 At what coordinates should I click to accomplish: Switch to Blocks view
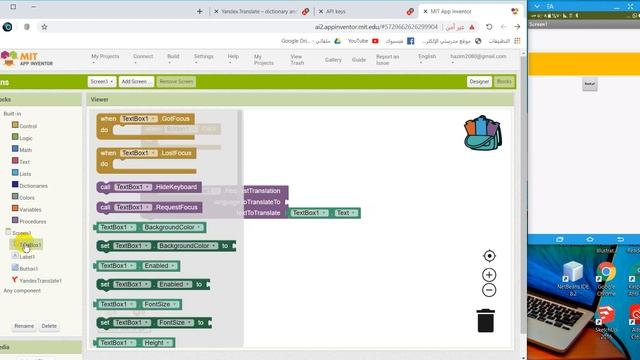pos(504,82)
